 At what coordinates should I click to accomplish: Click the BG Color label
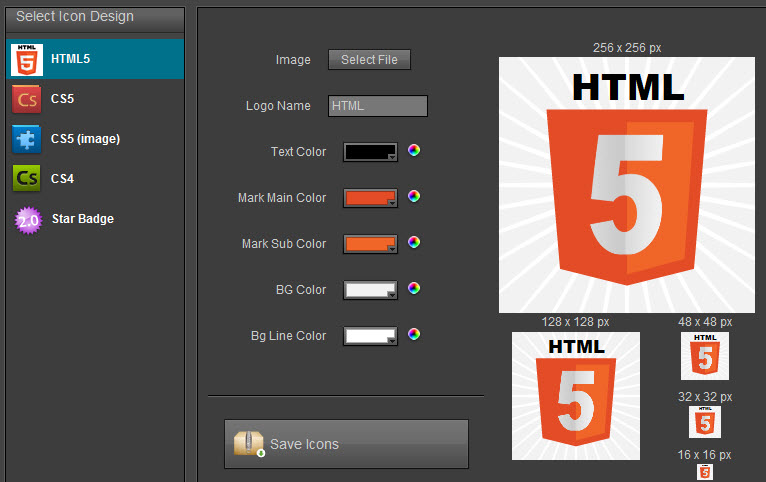click(x=301, y=290)
